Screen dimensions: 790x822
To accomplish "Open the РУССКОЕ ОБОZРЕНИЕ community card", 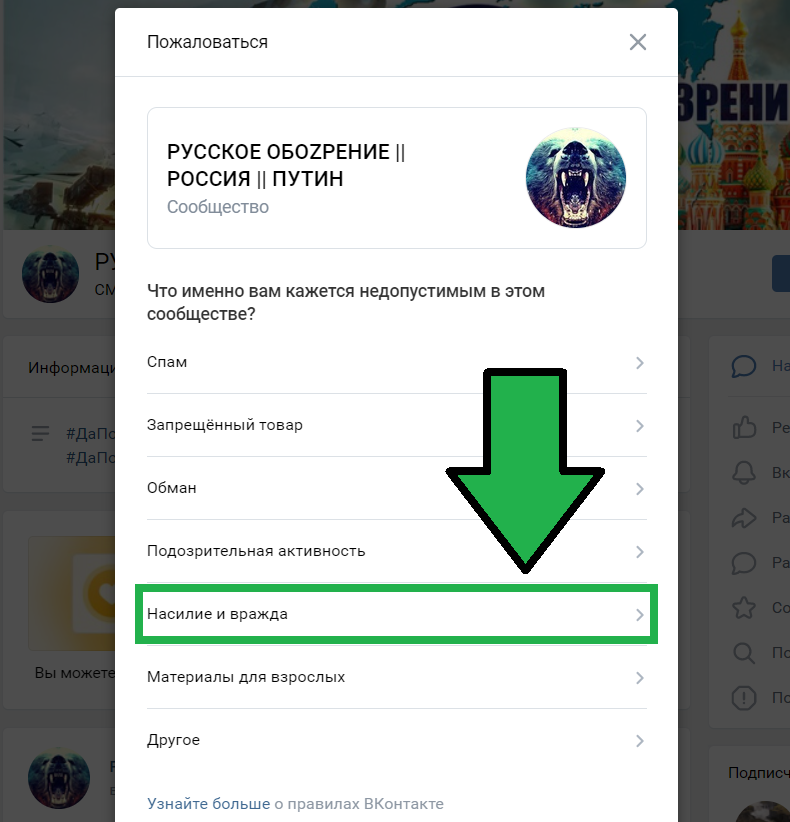I will pyautogui.click(x=396, y=178).
